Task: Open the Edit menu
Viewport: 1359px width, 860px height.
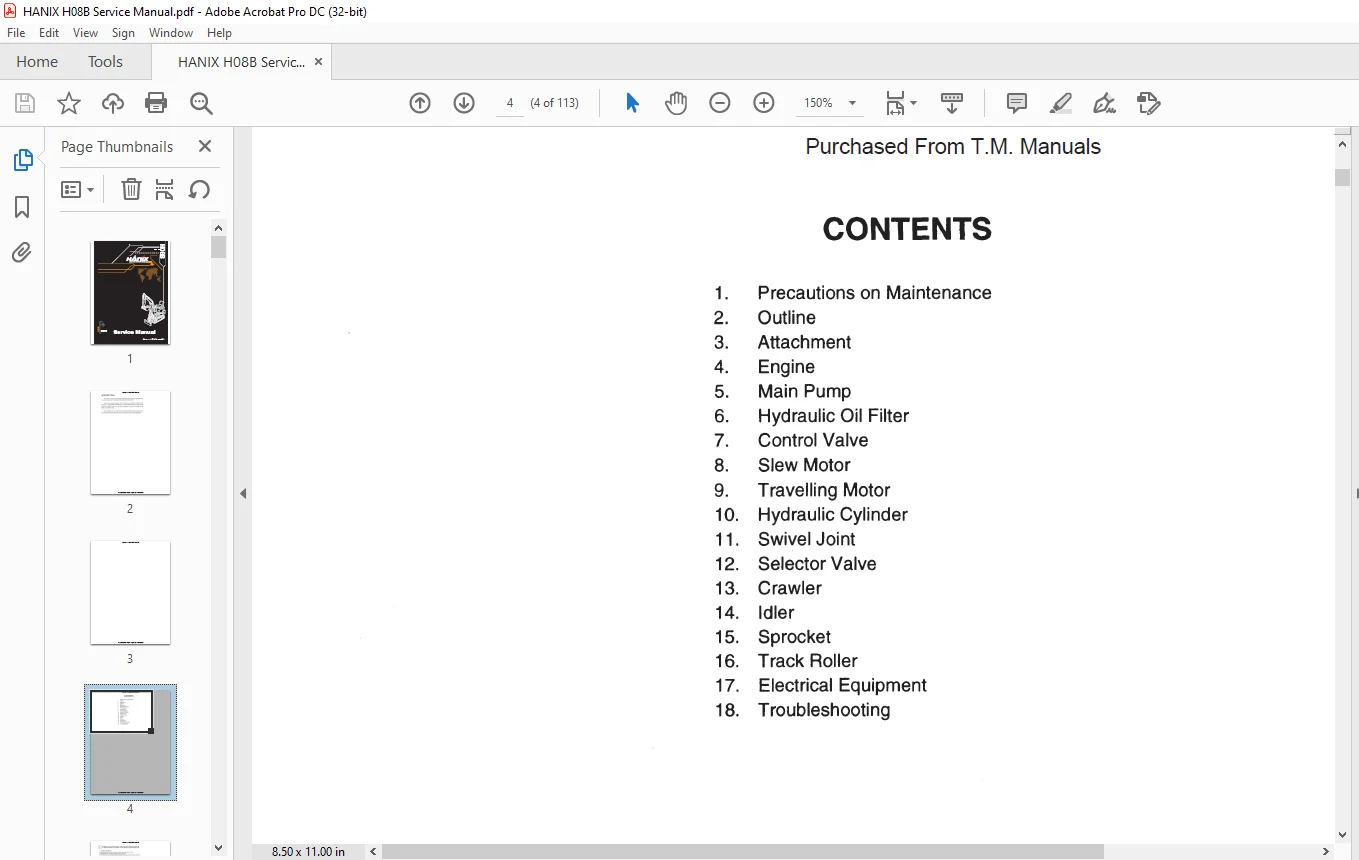Action: click(x=49, y=33)
